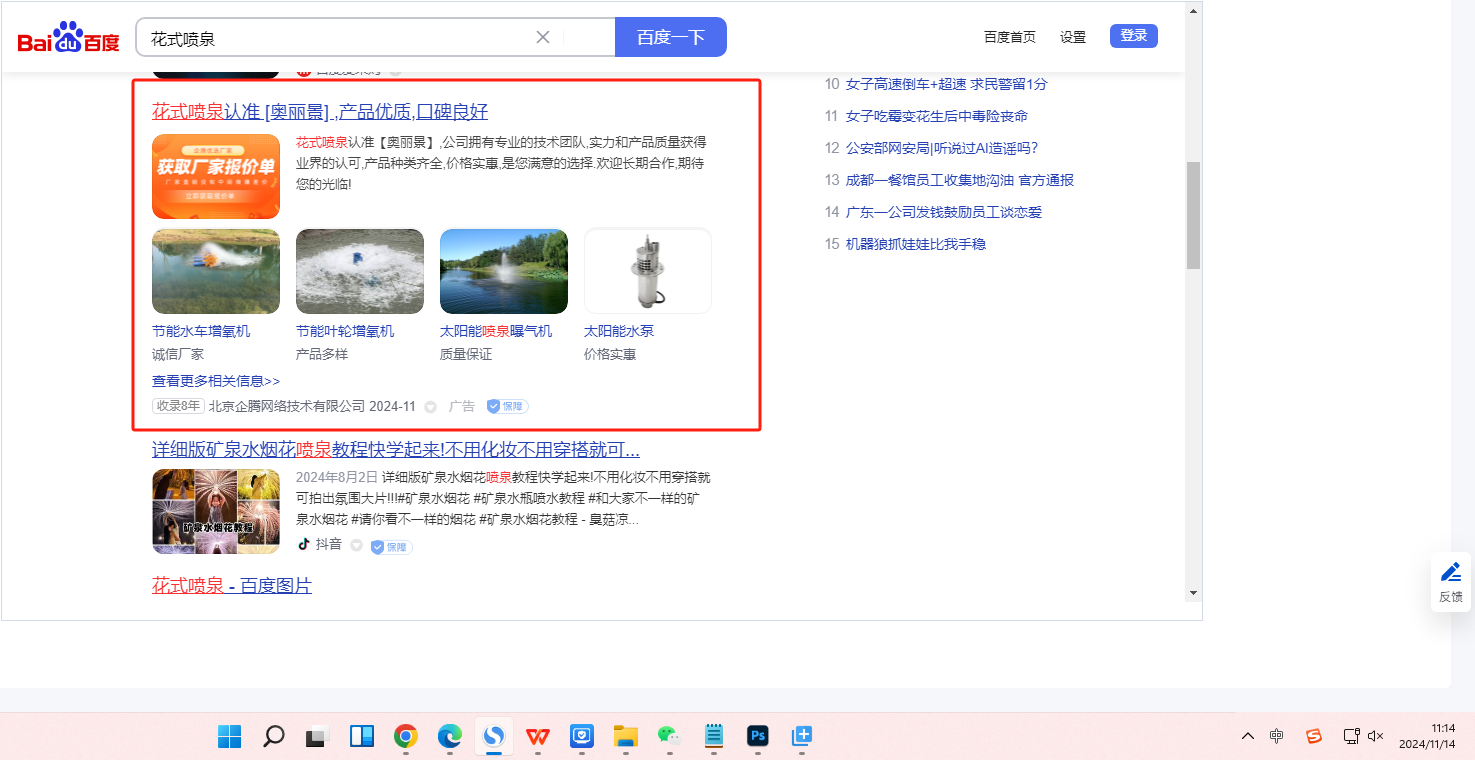Expand the hidden system tray icons chevron
Image resolution: width=1475 pixels, height=760 pixels.
pyautogui.click(x=1247, y=736)
